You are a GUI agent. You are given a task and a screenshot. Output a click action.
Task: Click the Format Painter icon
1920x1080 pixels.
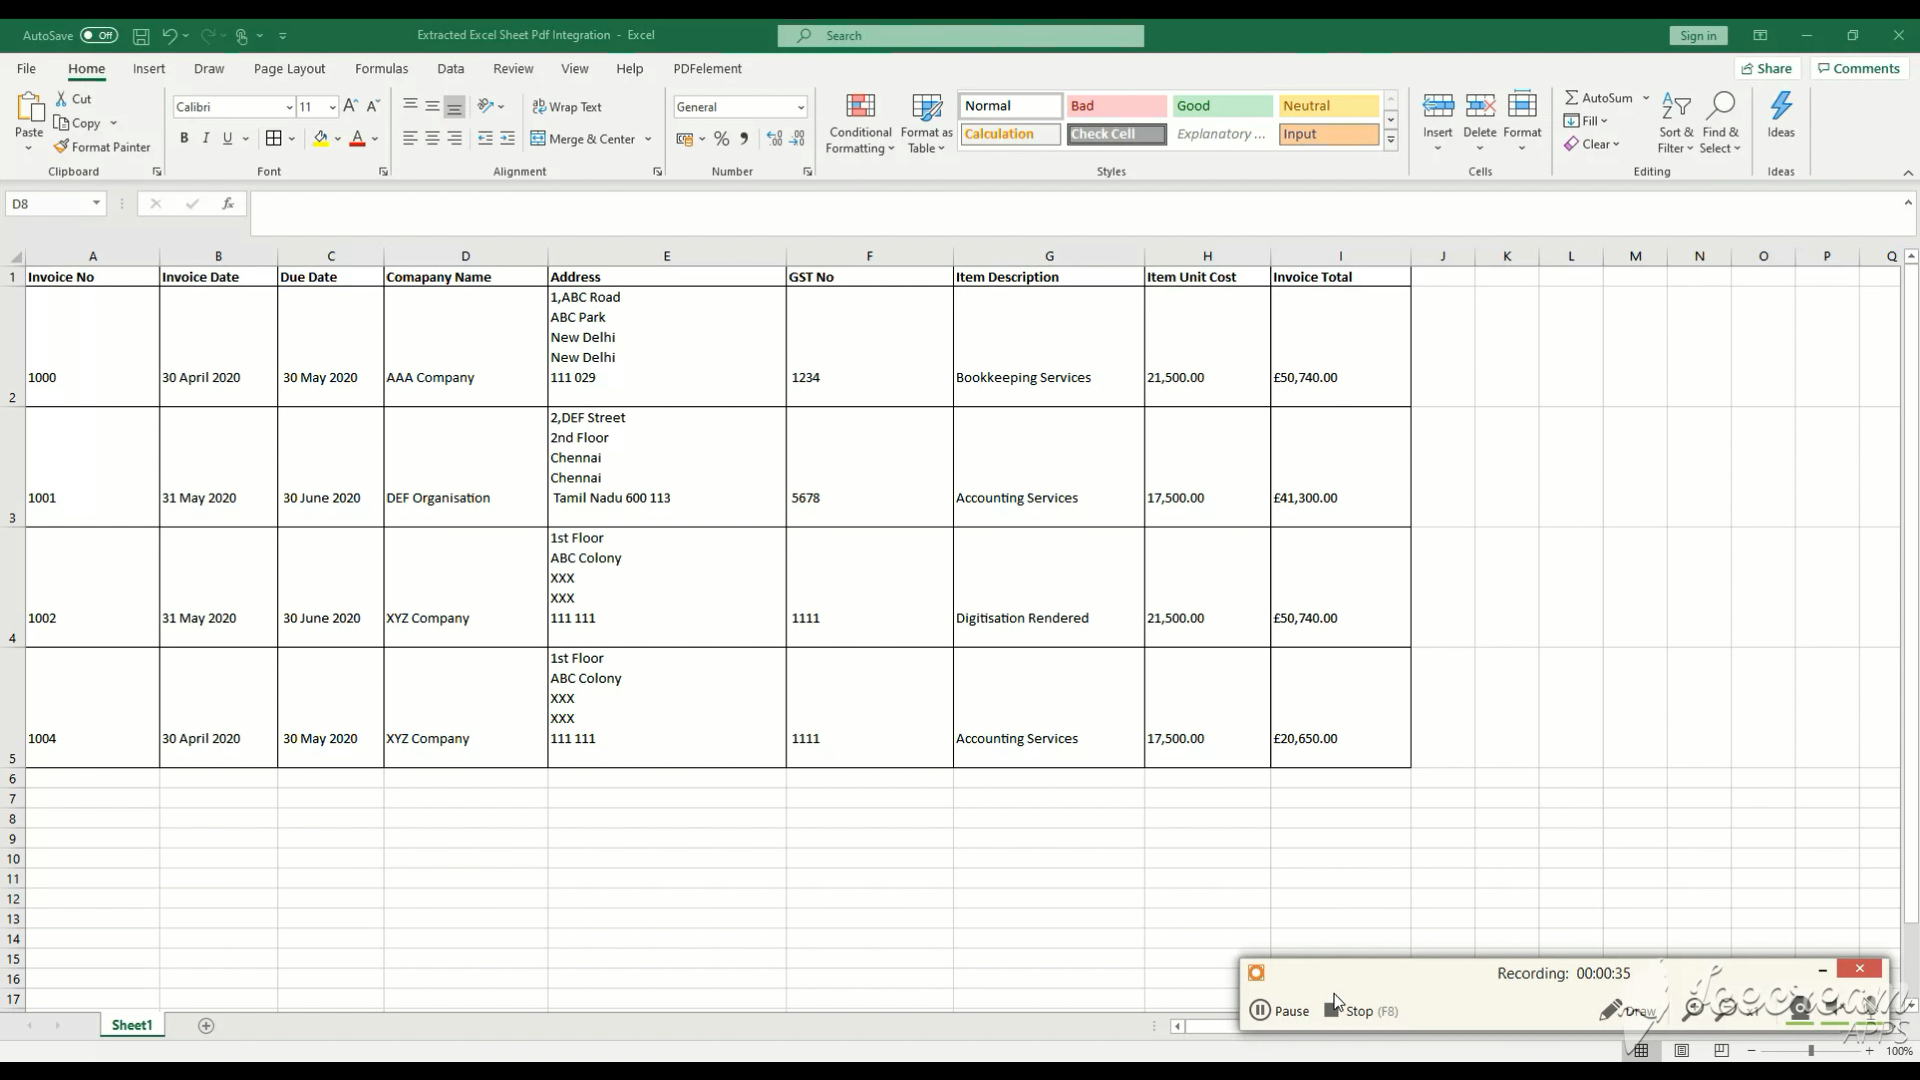tap(62, 147)
